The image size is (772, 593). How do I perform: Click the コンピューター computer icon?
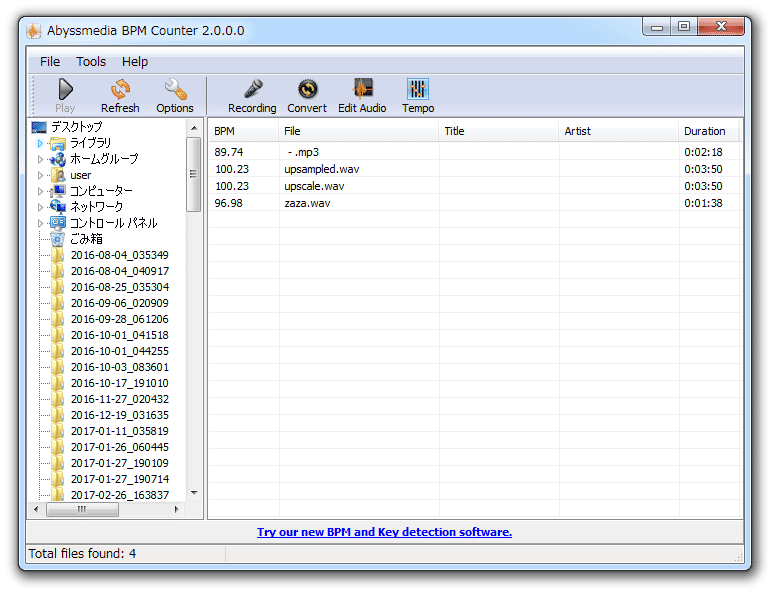pos(58,191)
